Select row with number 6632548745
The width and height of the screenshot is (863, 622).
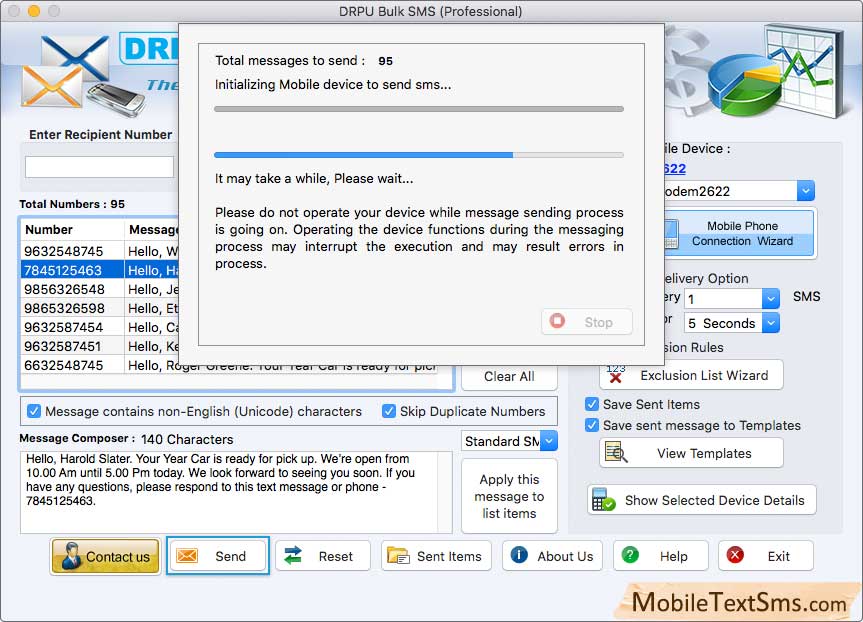tap(228, 365)
